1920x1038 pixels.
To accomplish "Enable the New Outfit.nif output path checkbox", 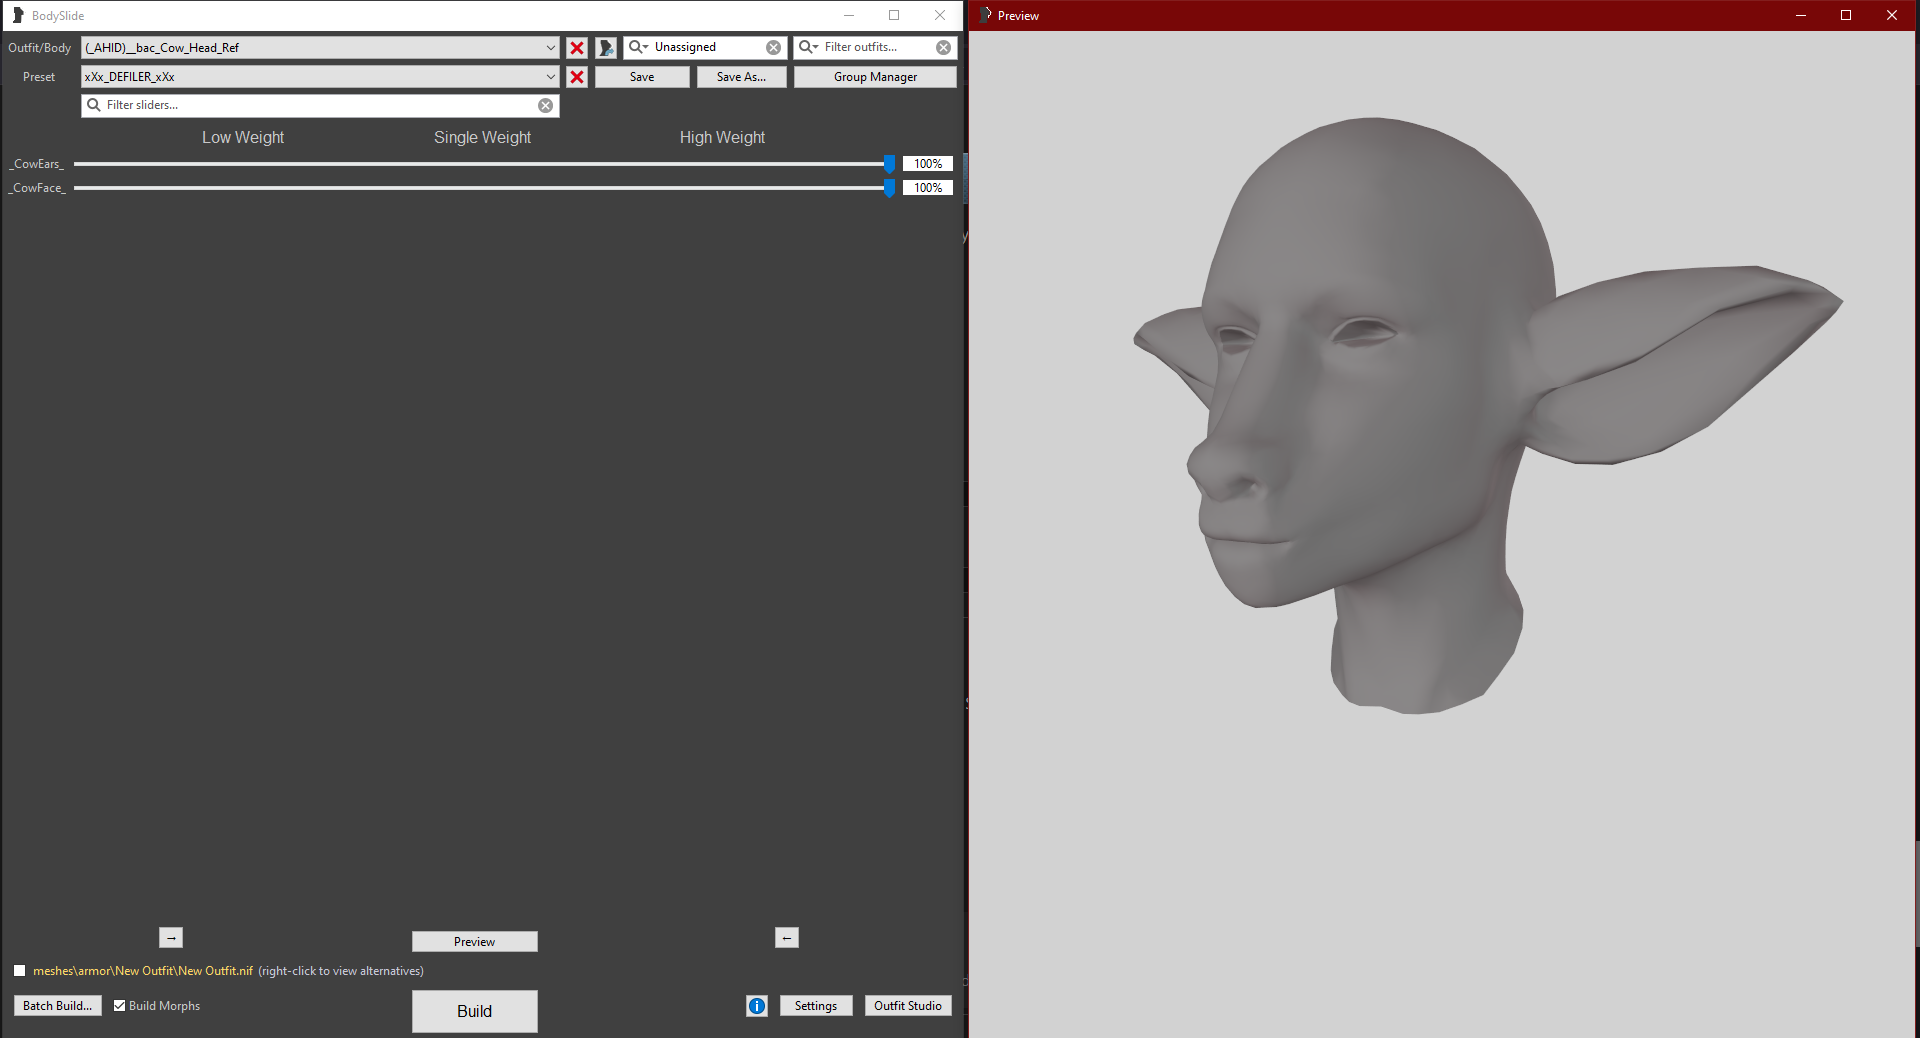I will [x=20, y=971].
